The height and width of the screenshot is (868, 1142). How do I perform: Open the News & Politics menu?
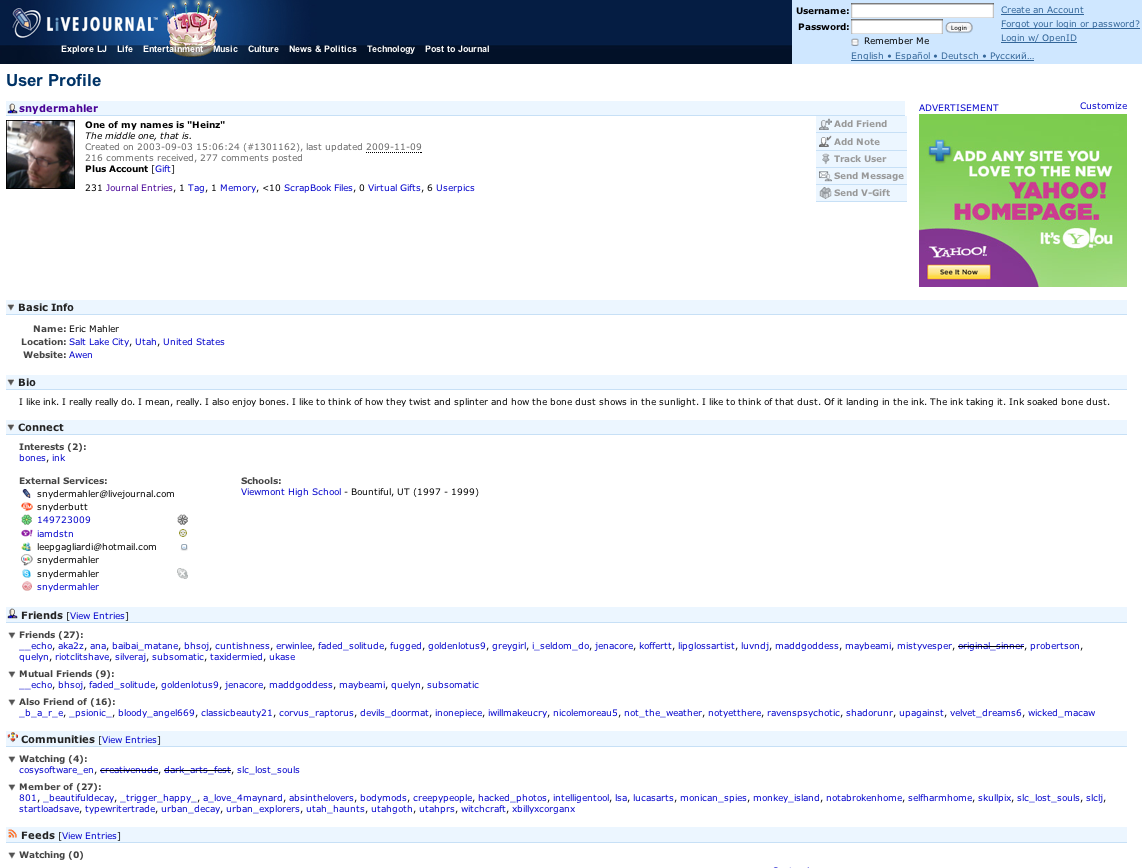point(323,49)
